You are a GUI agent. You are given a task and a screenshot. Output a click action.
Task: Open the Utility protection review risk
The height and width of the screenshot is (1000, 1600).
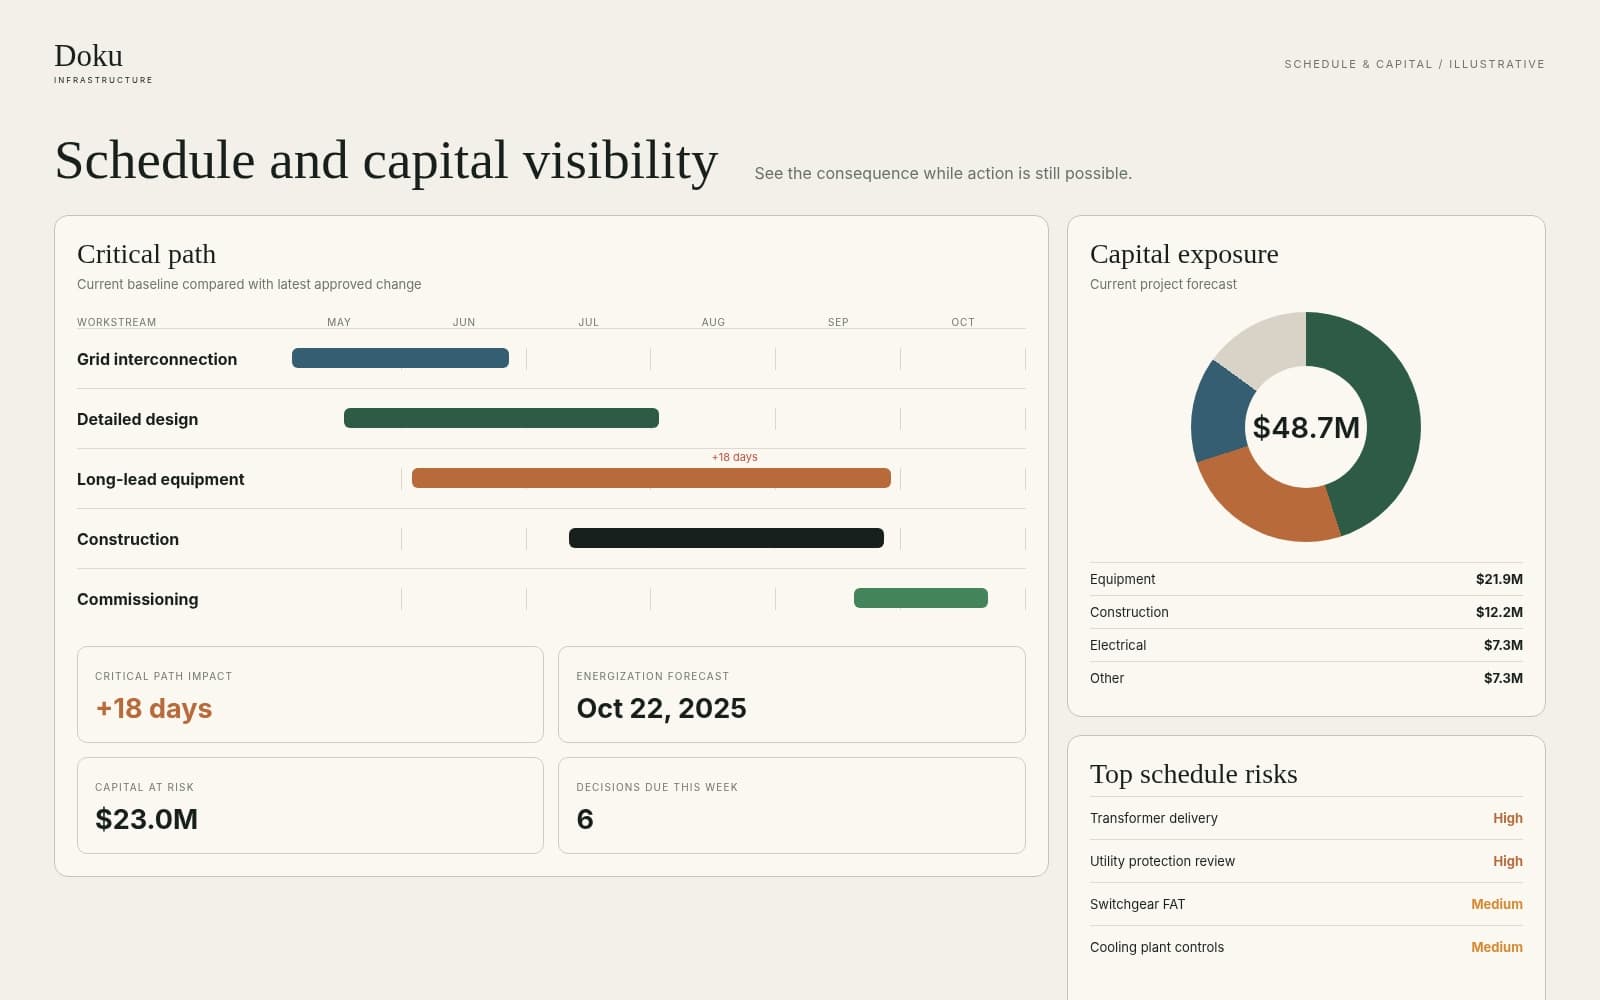(x=1306, y=861)
